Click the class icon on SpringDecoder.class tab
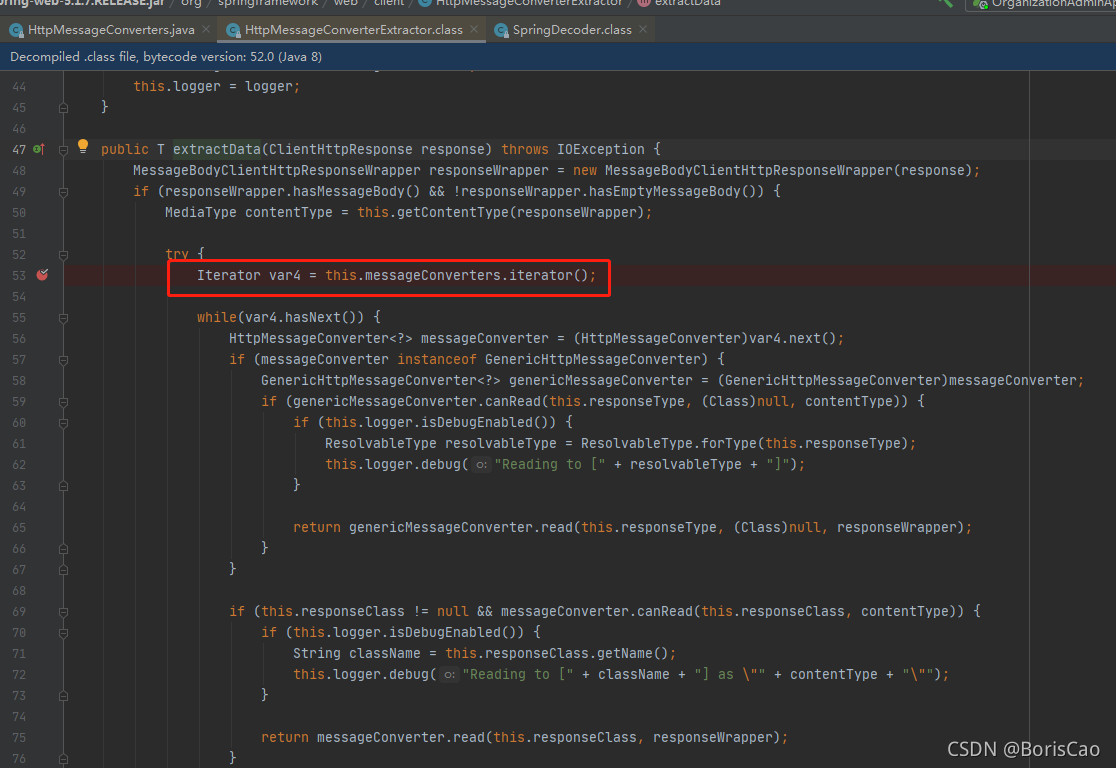 pos(499,30)
